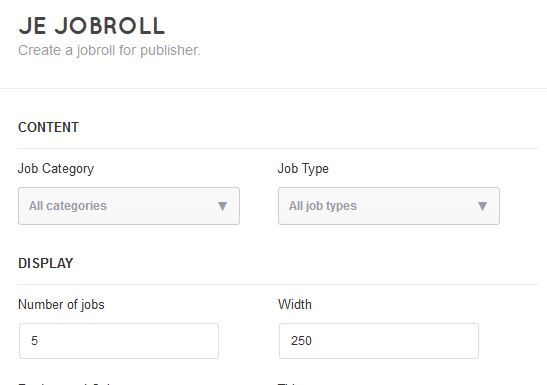
Task: Click the arrow icon beside All categories
Action: click(222, 206)
